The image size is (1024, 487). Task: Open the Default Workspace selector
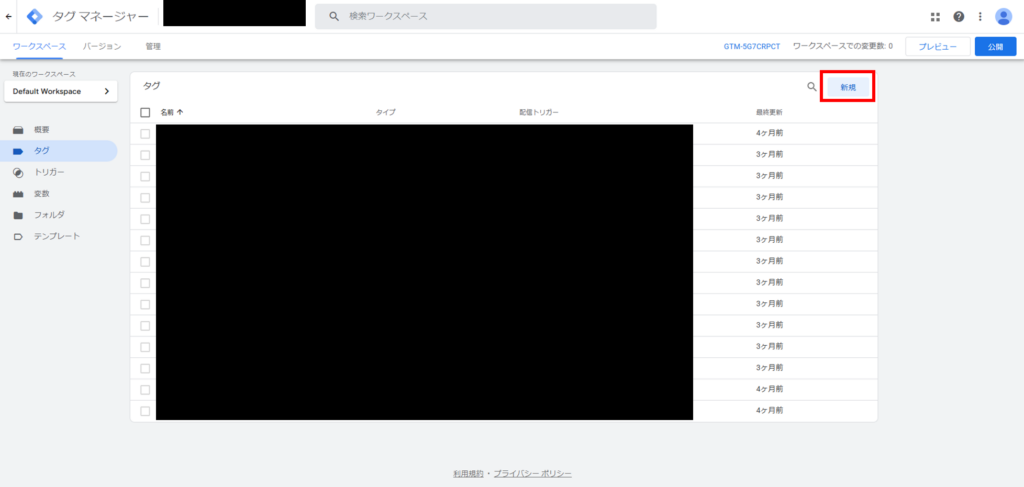click(x=61, y=91)
